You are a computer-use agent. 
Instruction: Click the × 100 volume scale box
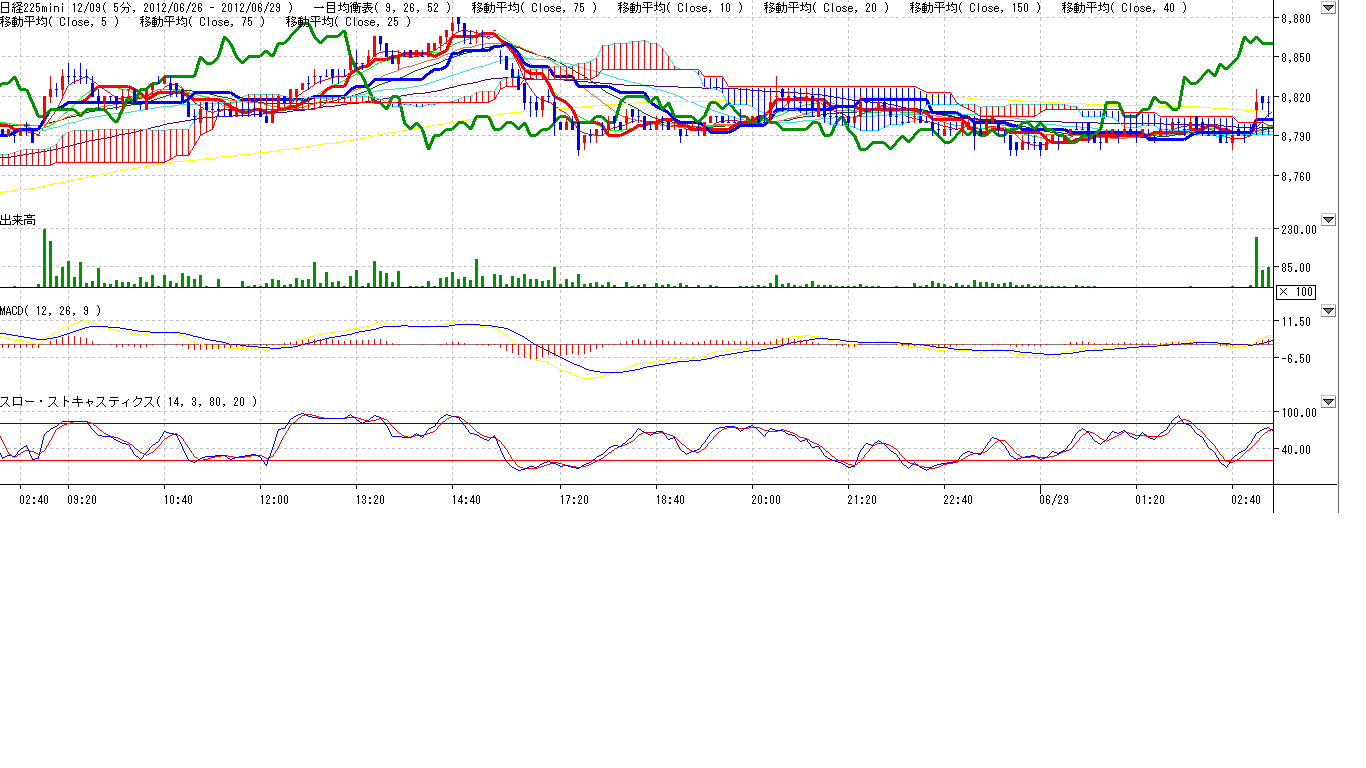1296,292
